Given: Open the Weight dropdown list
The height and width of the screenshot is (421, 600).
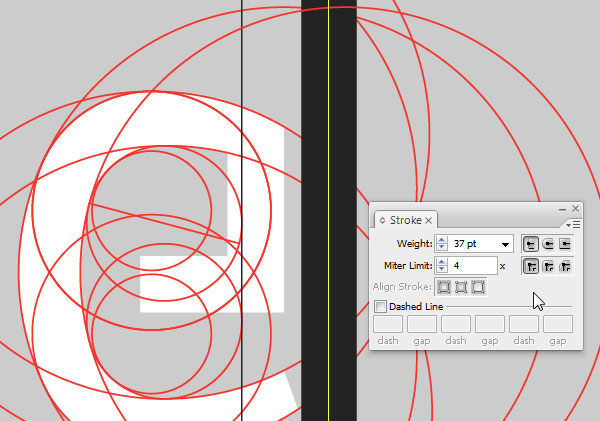Looking at the screenshot, I should [x=505, y=244].
